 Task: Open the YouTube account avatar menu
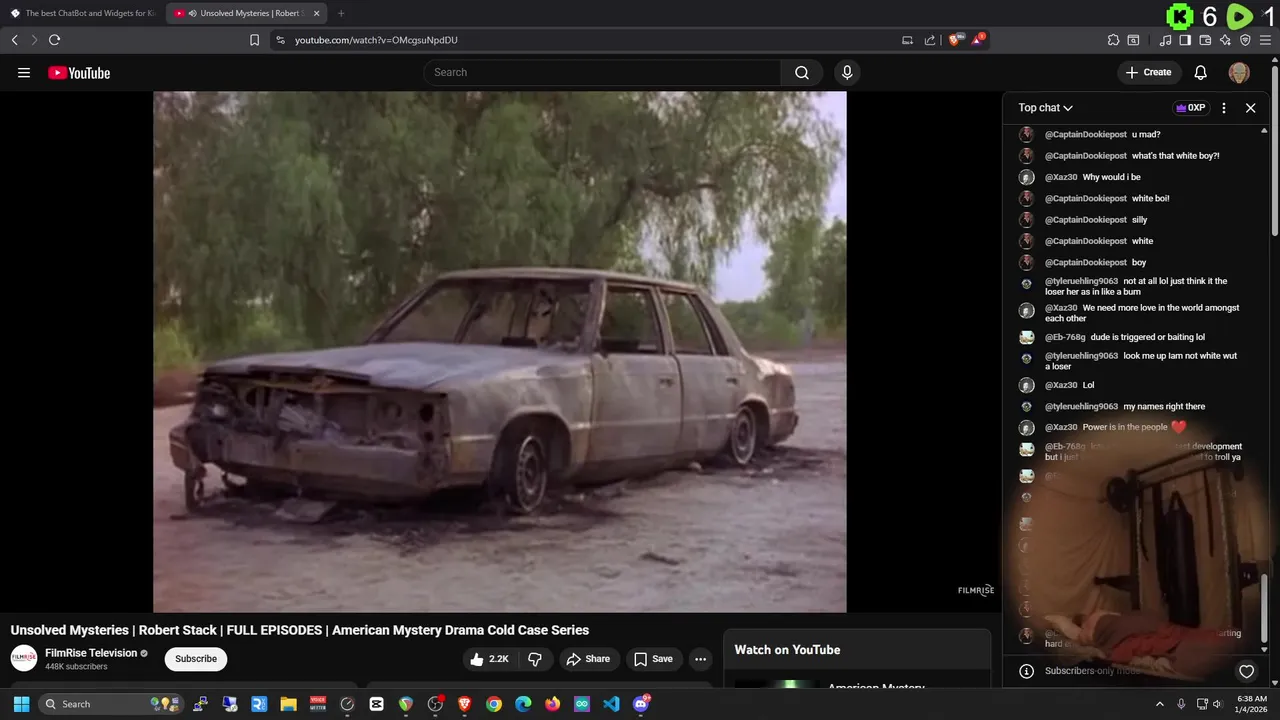[x=1239, y=72]
